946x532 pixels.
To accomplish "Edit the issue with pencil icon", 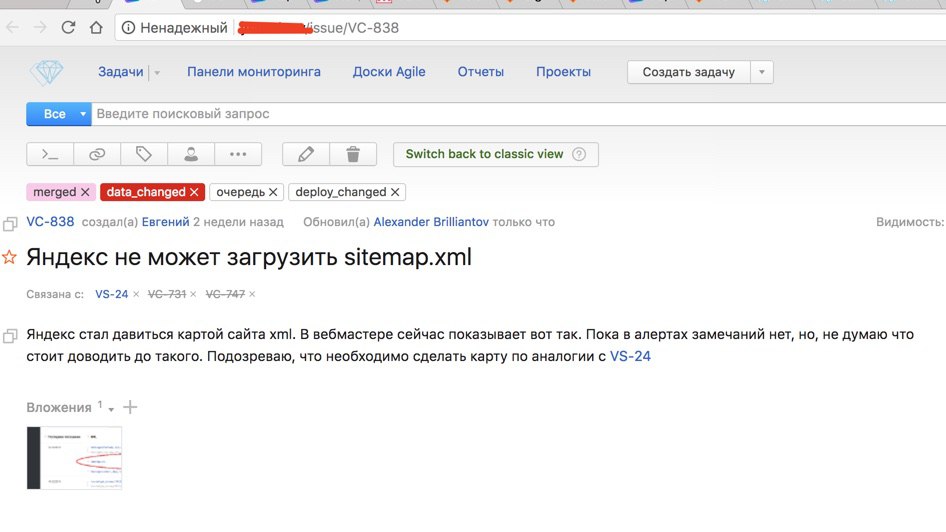I will 306,154.
